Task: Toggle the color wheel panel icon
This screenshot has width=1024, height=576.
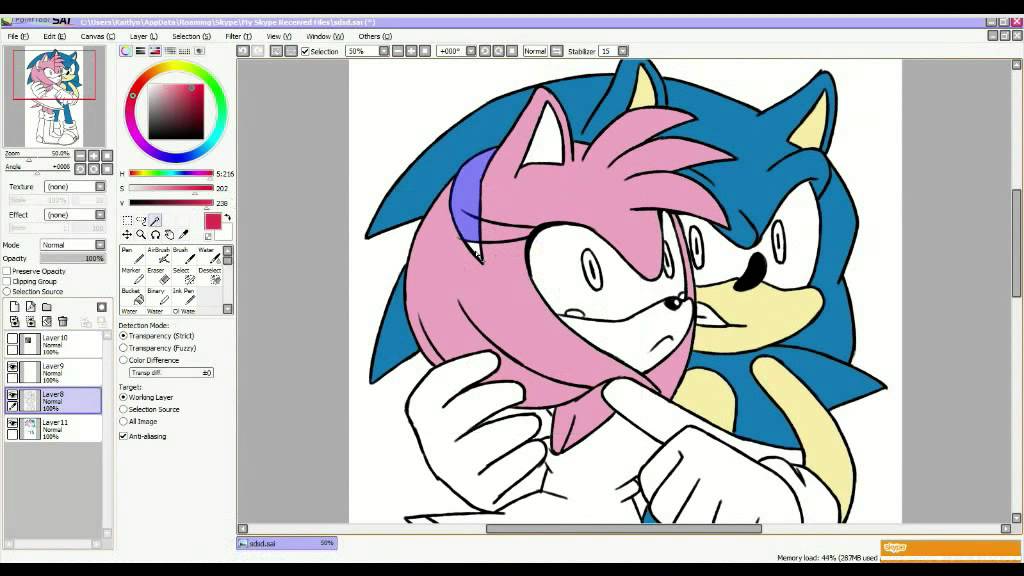Action: pos(125,50)
